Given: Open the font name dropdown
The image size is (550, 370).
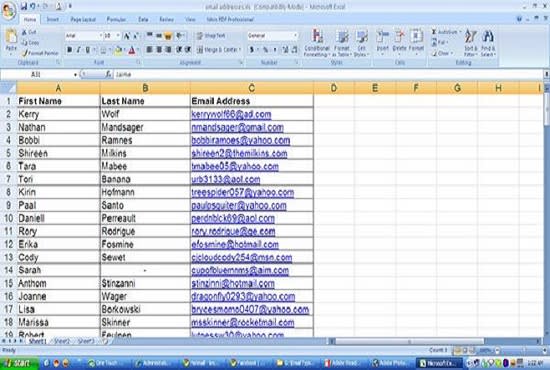Looking at the screenshot, I should (101, 36).
